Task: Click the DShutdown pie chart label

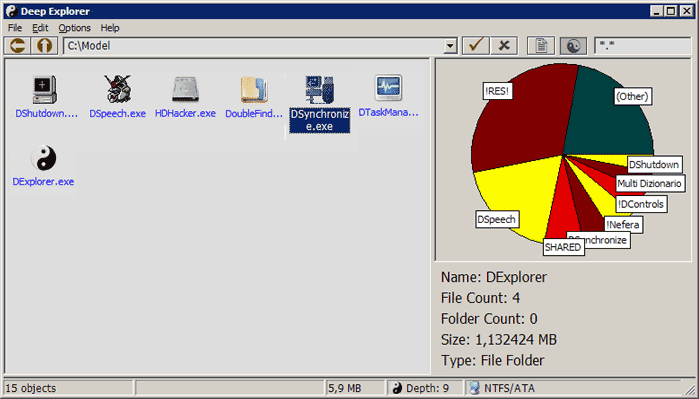Action: [x=654, y=165]
